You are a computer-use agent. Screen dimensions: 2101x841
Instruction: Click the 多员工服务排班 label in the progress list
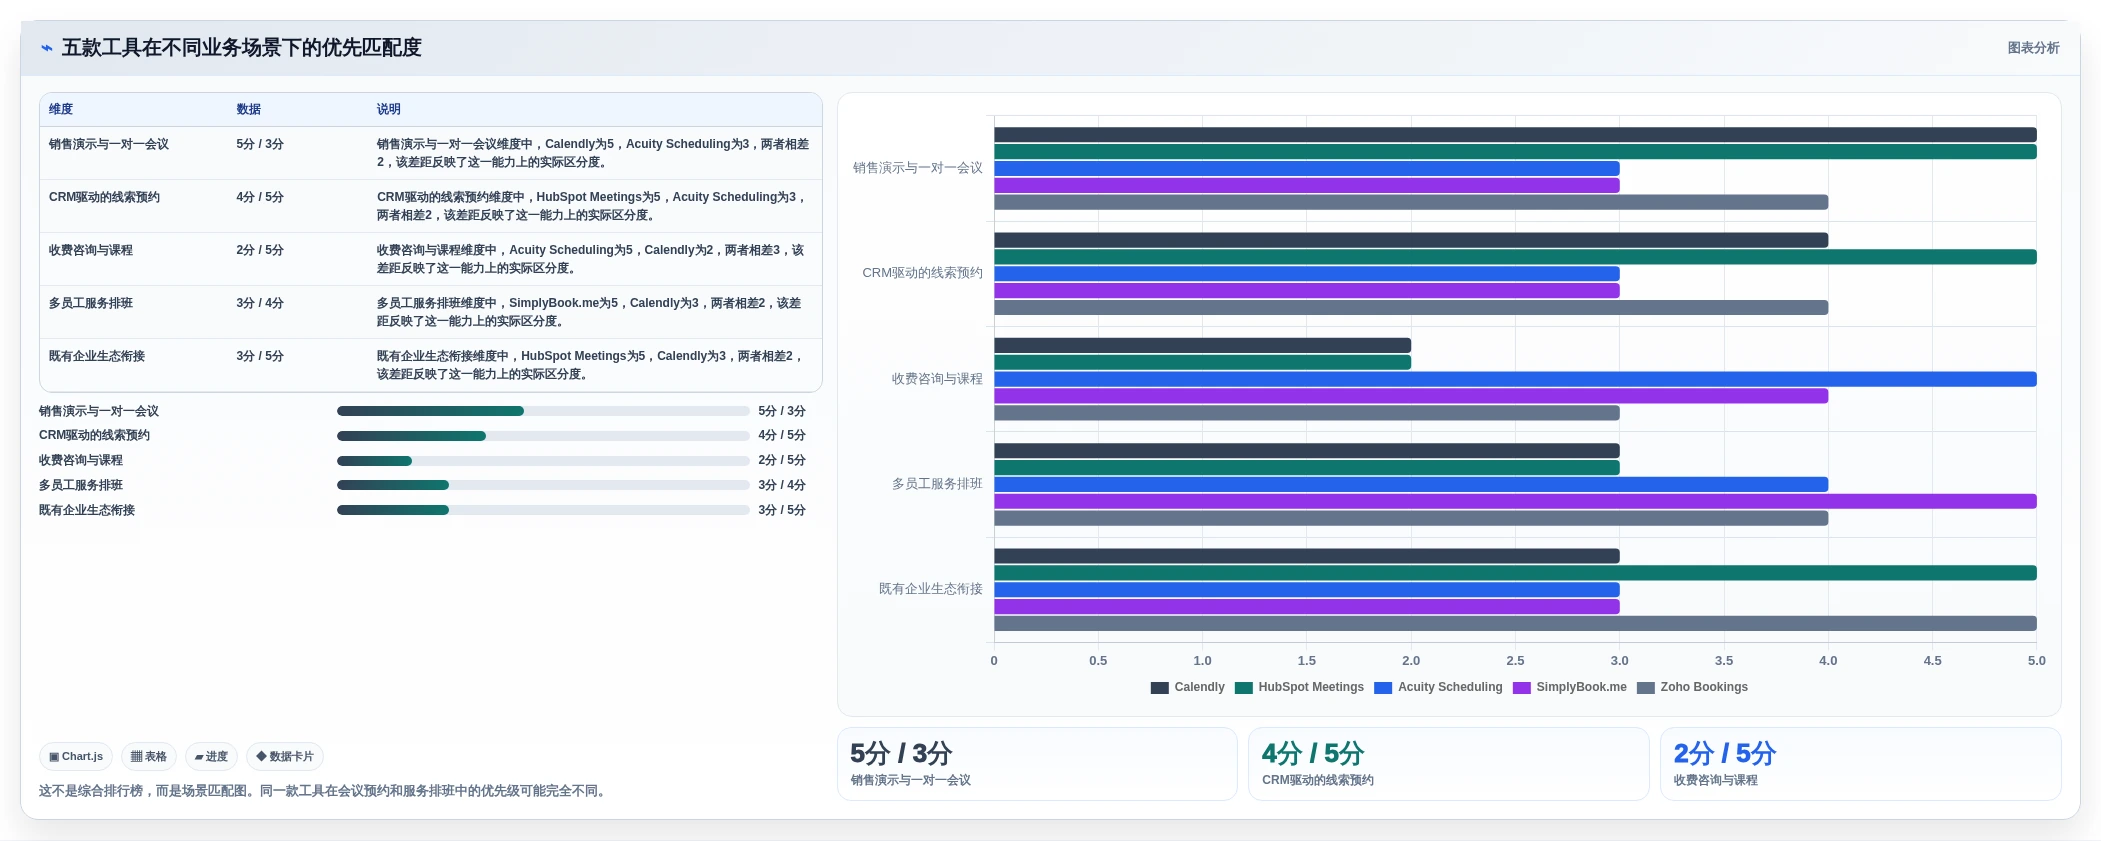(81, 485)
